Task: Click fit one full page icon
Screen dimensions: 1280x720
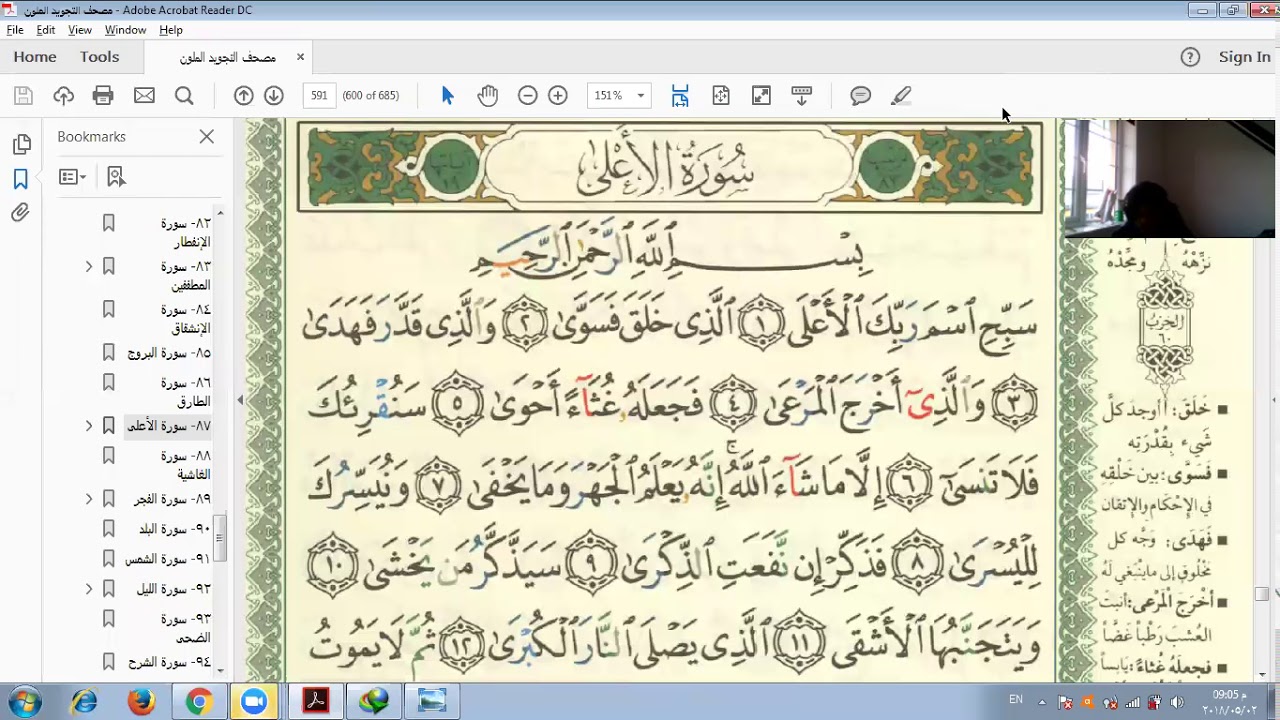Action: coord(721,96)
